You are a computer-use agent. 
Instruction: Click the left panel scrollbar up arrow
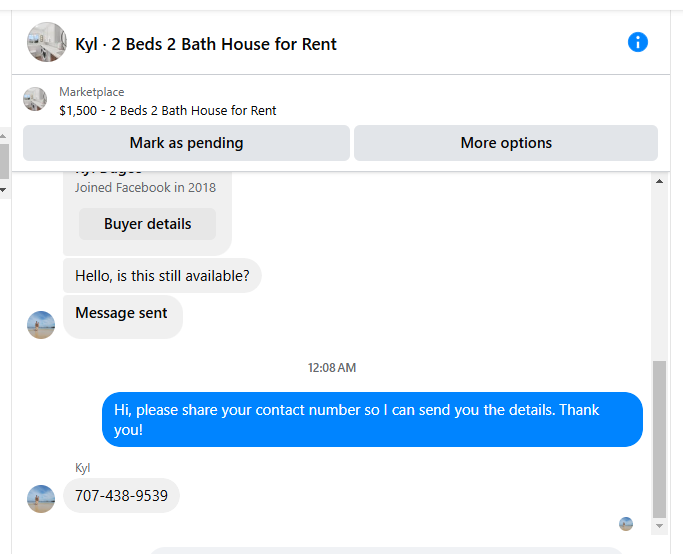(3, 136)
